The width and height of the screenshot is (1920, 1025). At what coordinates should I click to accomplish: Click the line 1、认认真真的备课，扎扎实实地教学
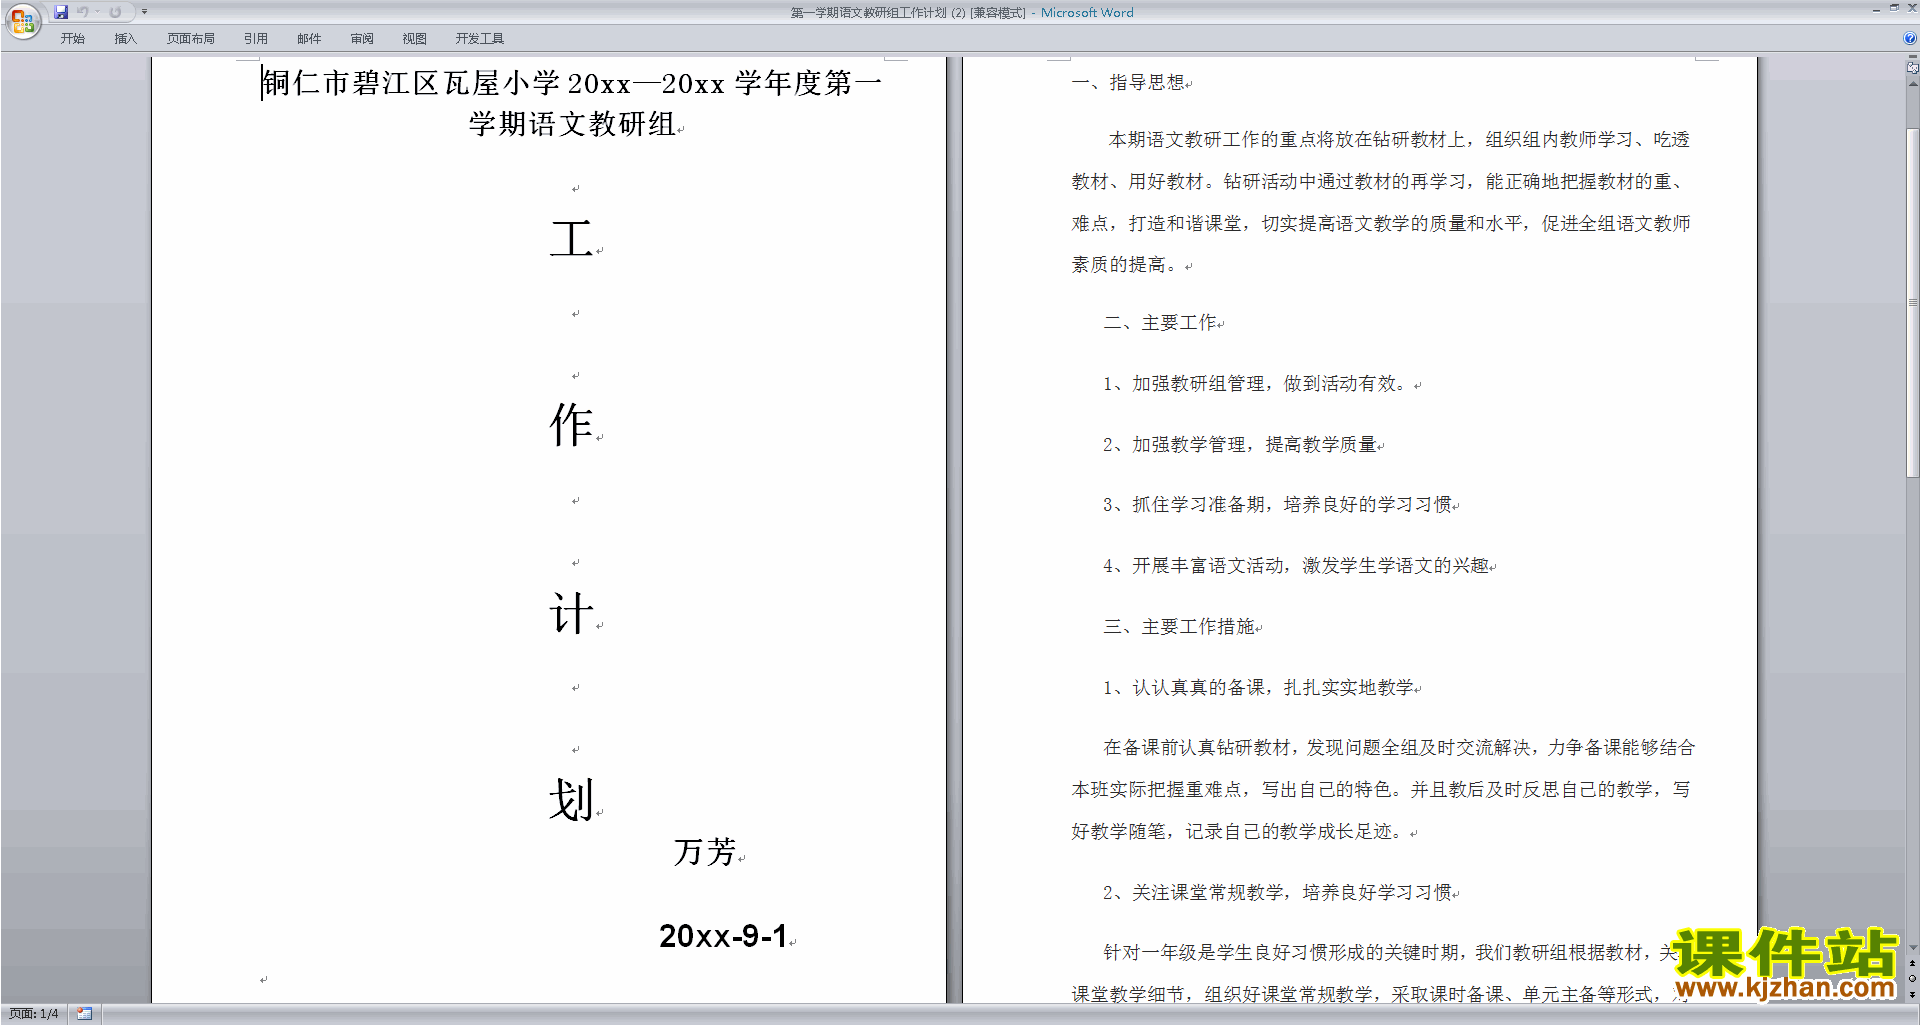[1259, 688]
